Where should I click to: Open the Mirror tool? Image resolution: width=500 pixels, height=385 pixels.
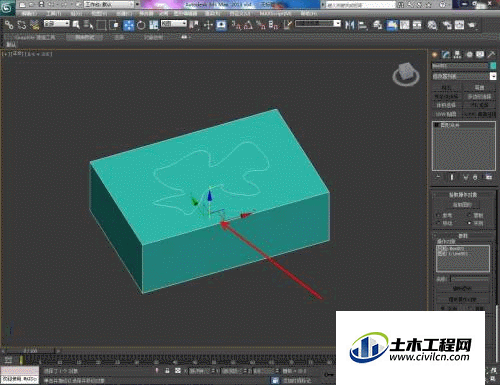[x=349, y=25]
